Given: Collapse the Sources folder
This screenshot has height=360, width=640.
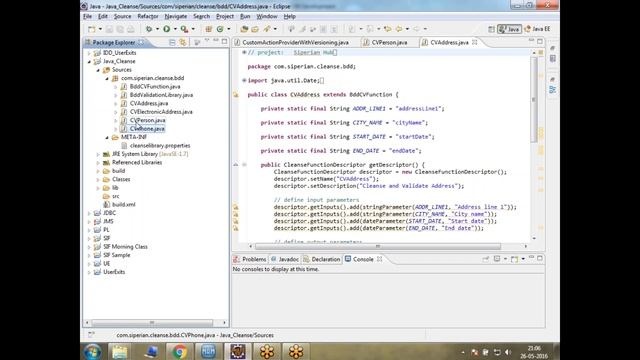Looking at the screenshot, I should pyautogui.click(x=98, y=70).
